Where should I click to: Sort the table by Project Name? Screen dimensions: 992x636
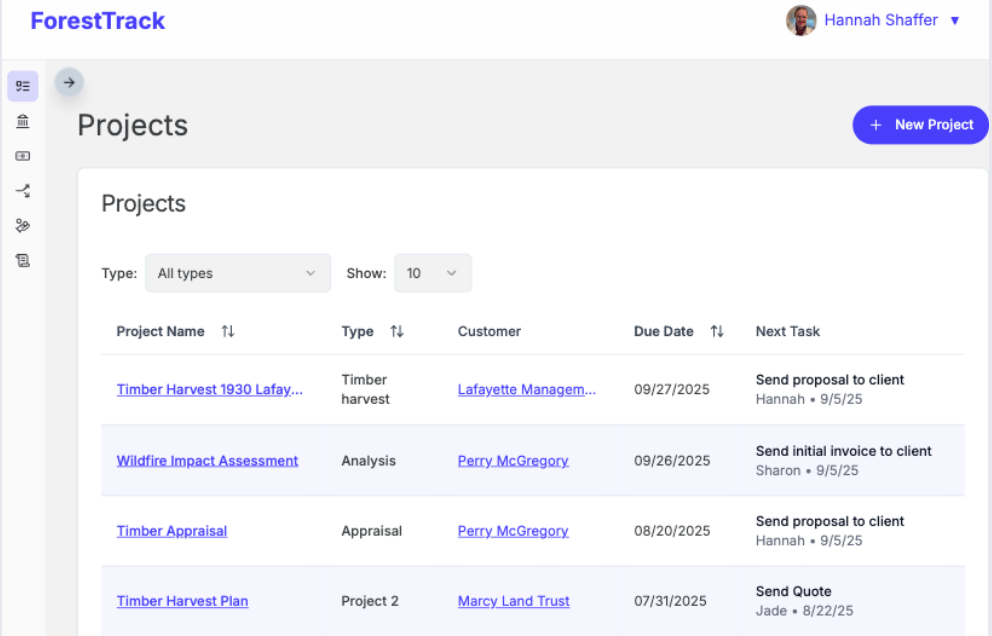[228, 332]
